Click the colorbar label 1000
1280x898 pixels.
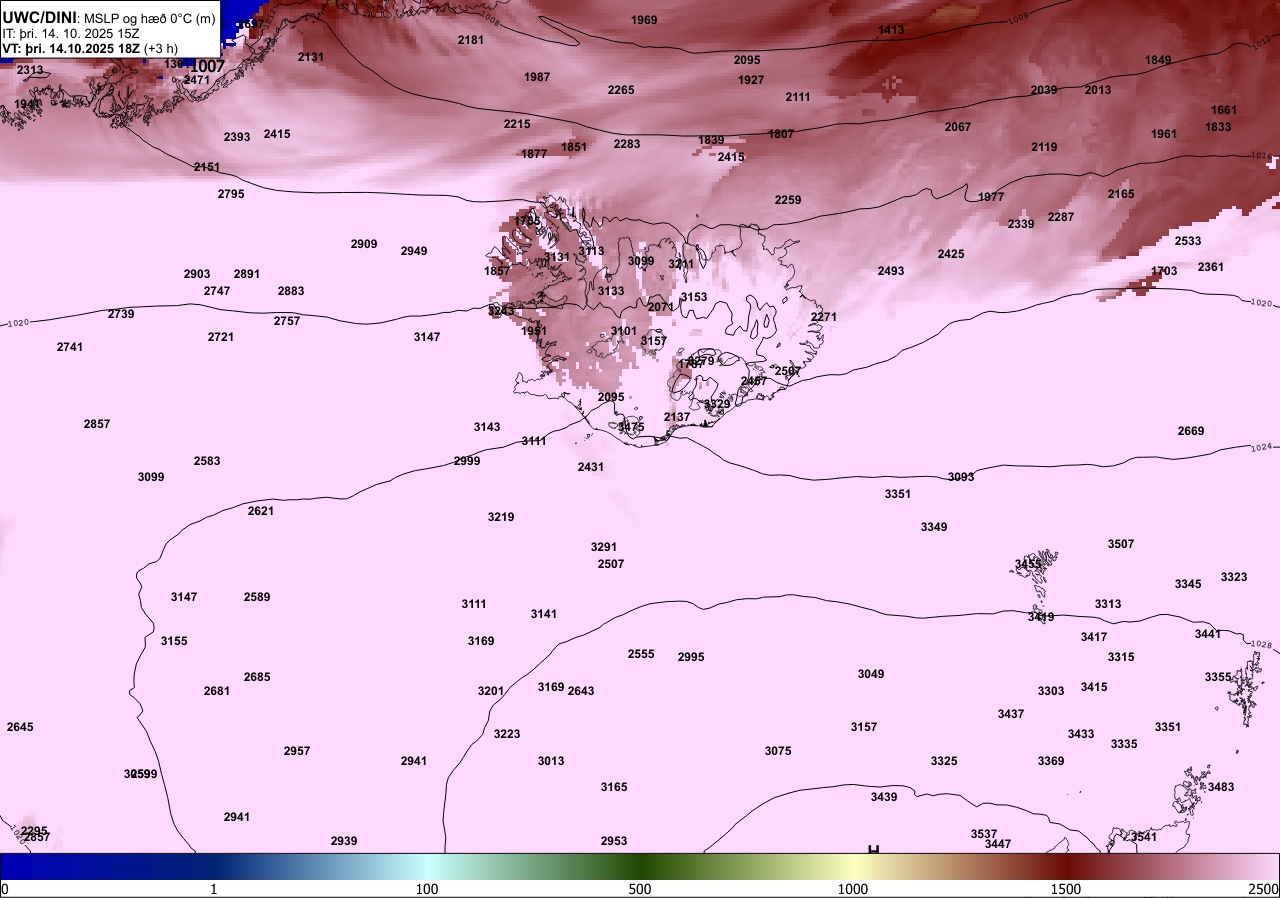(x=853, y=889)
